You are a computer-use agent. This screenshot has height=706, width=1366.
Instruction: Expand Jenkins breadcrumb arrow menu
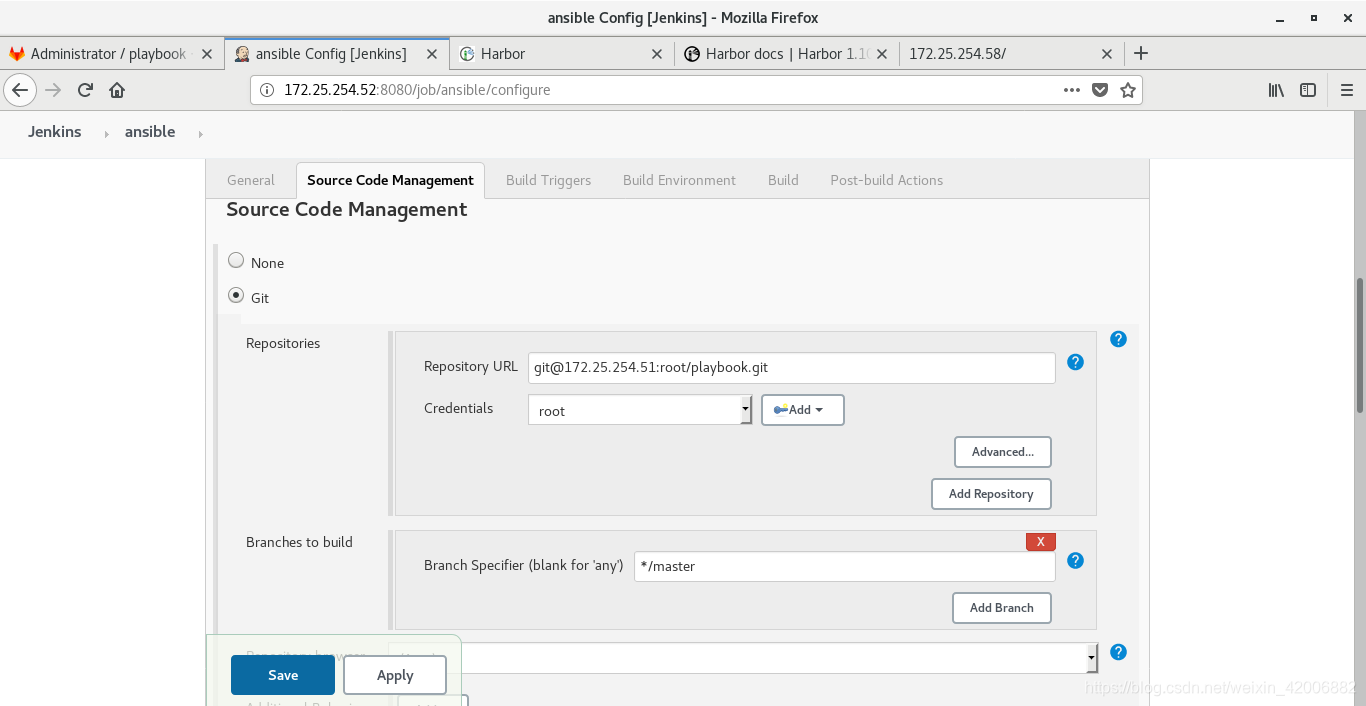[x=107, y=133]
